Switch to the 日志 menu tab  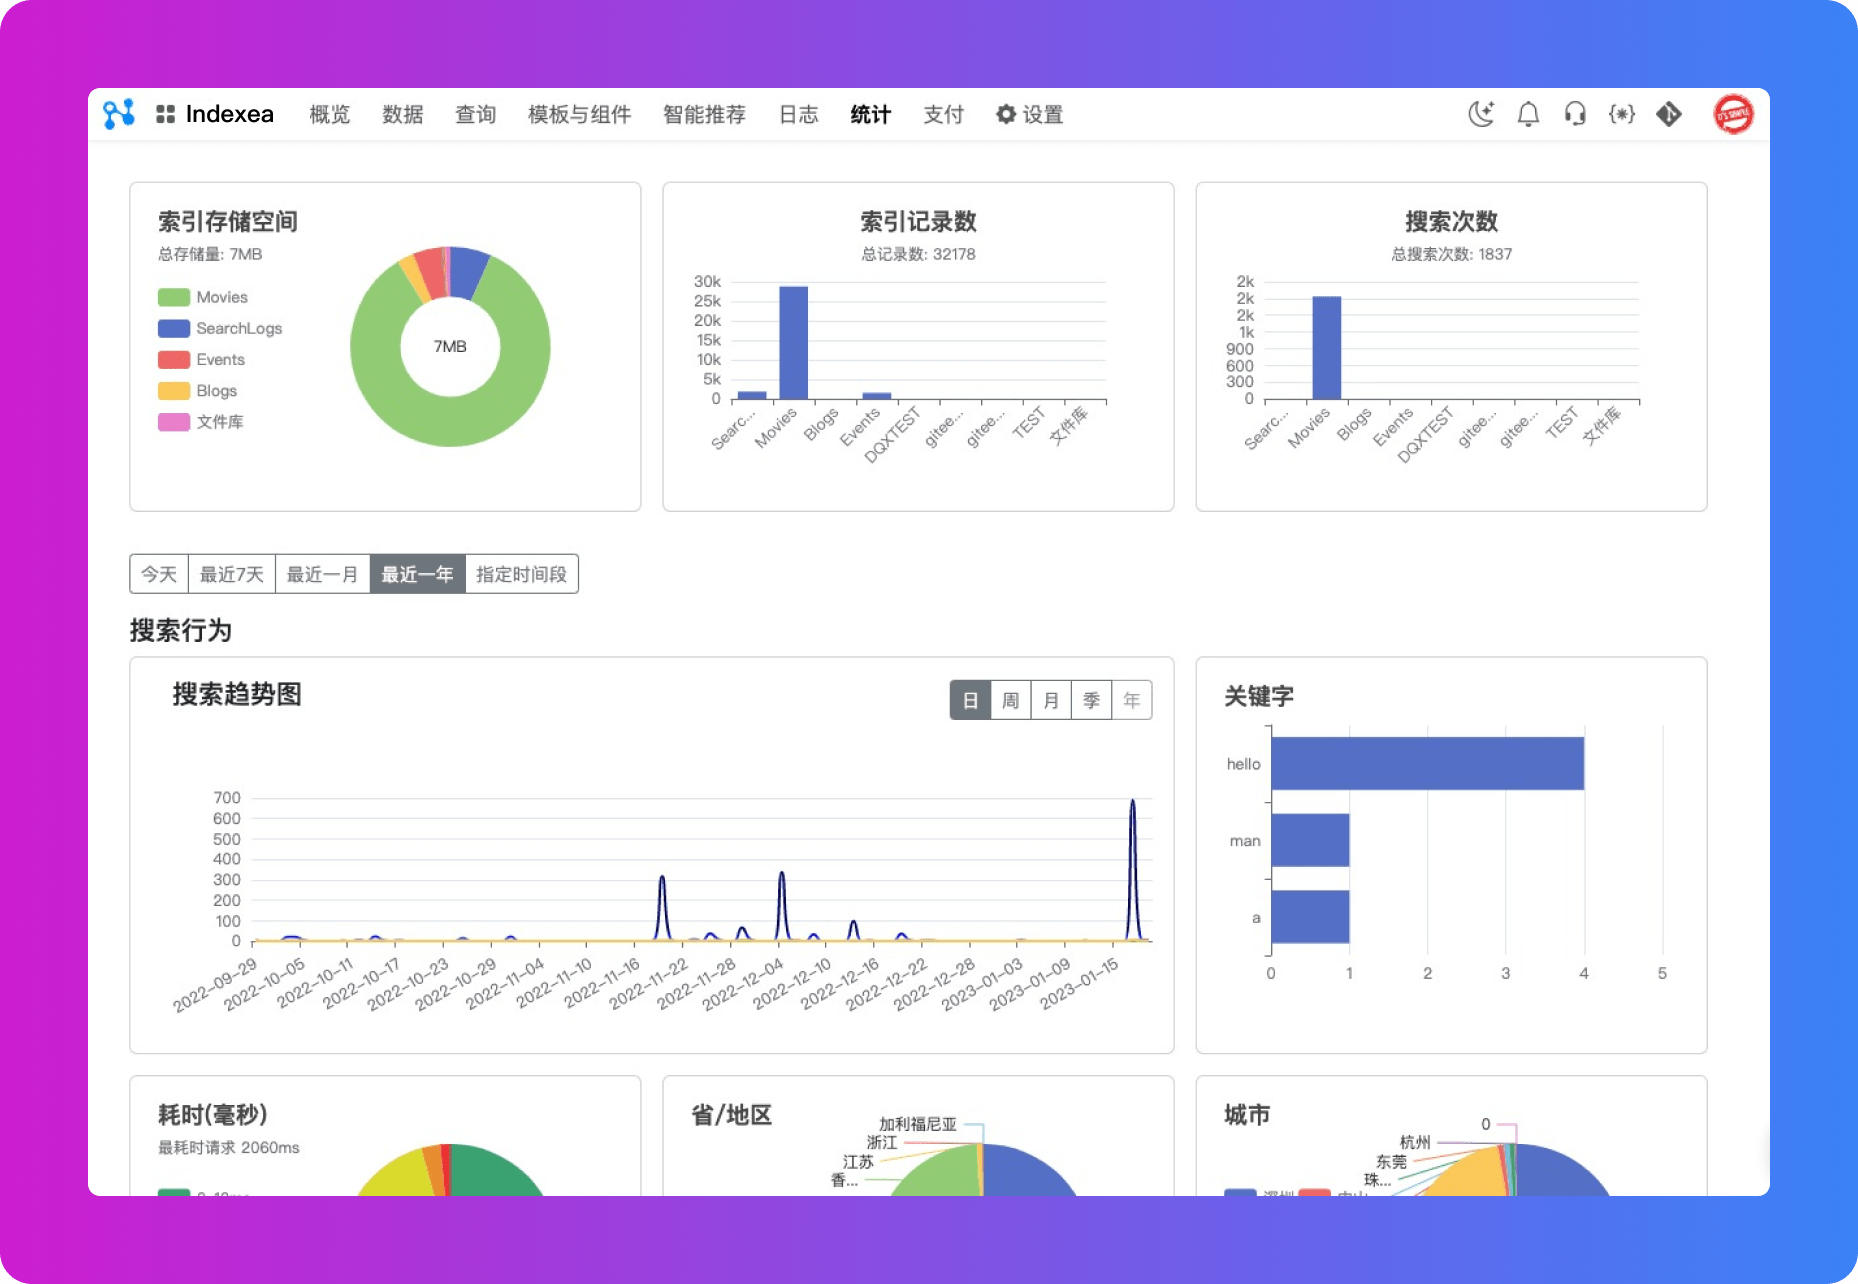pos(798,114)
